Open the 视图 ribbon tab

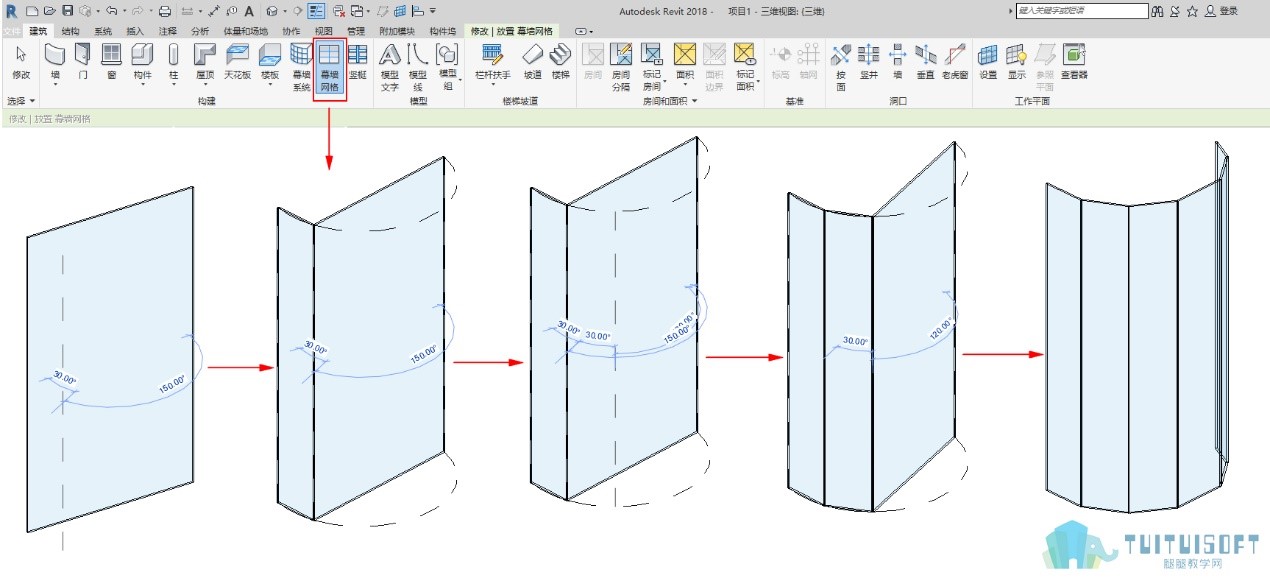(x=324, y=31)
